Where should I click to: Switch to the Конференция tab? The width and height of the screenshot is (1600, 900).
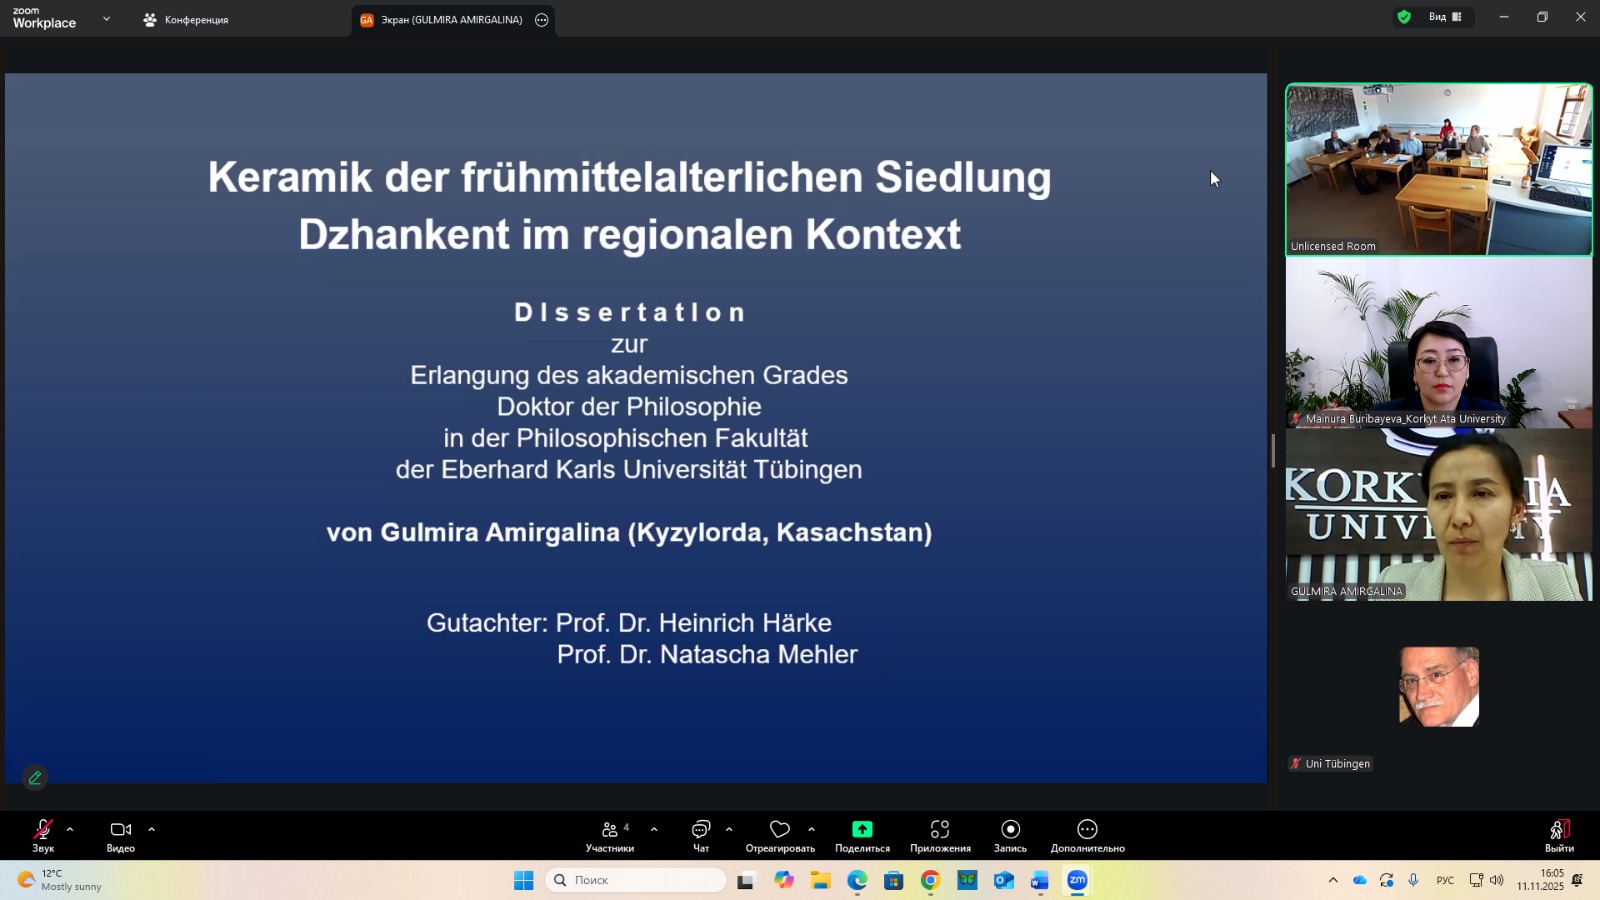pos(187,20)
